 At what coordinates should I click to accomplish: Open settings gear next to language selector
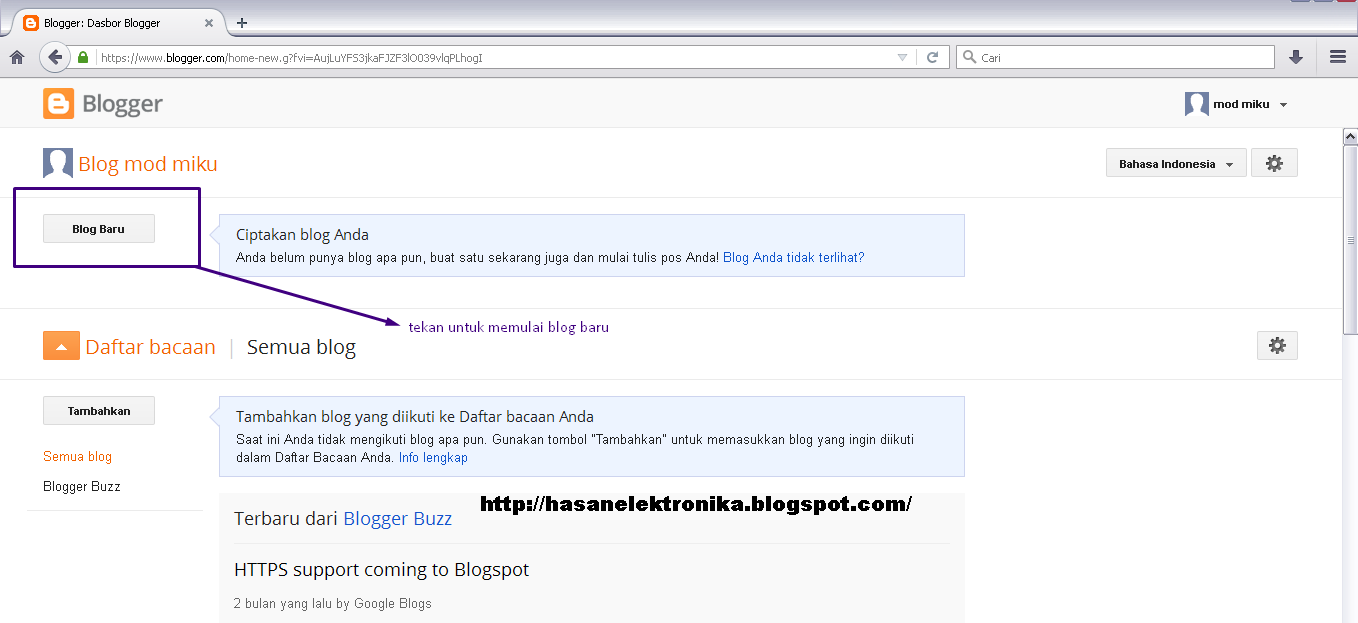coord(1274,164)
